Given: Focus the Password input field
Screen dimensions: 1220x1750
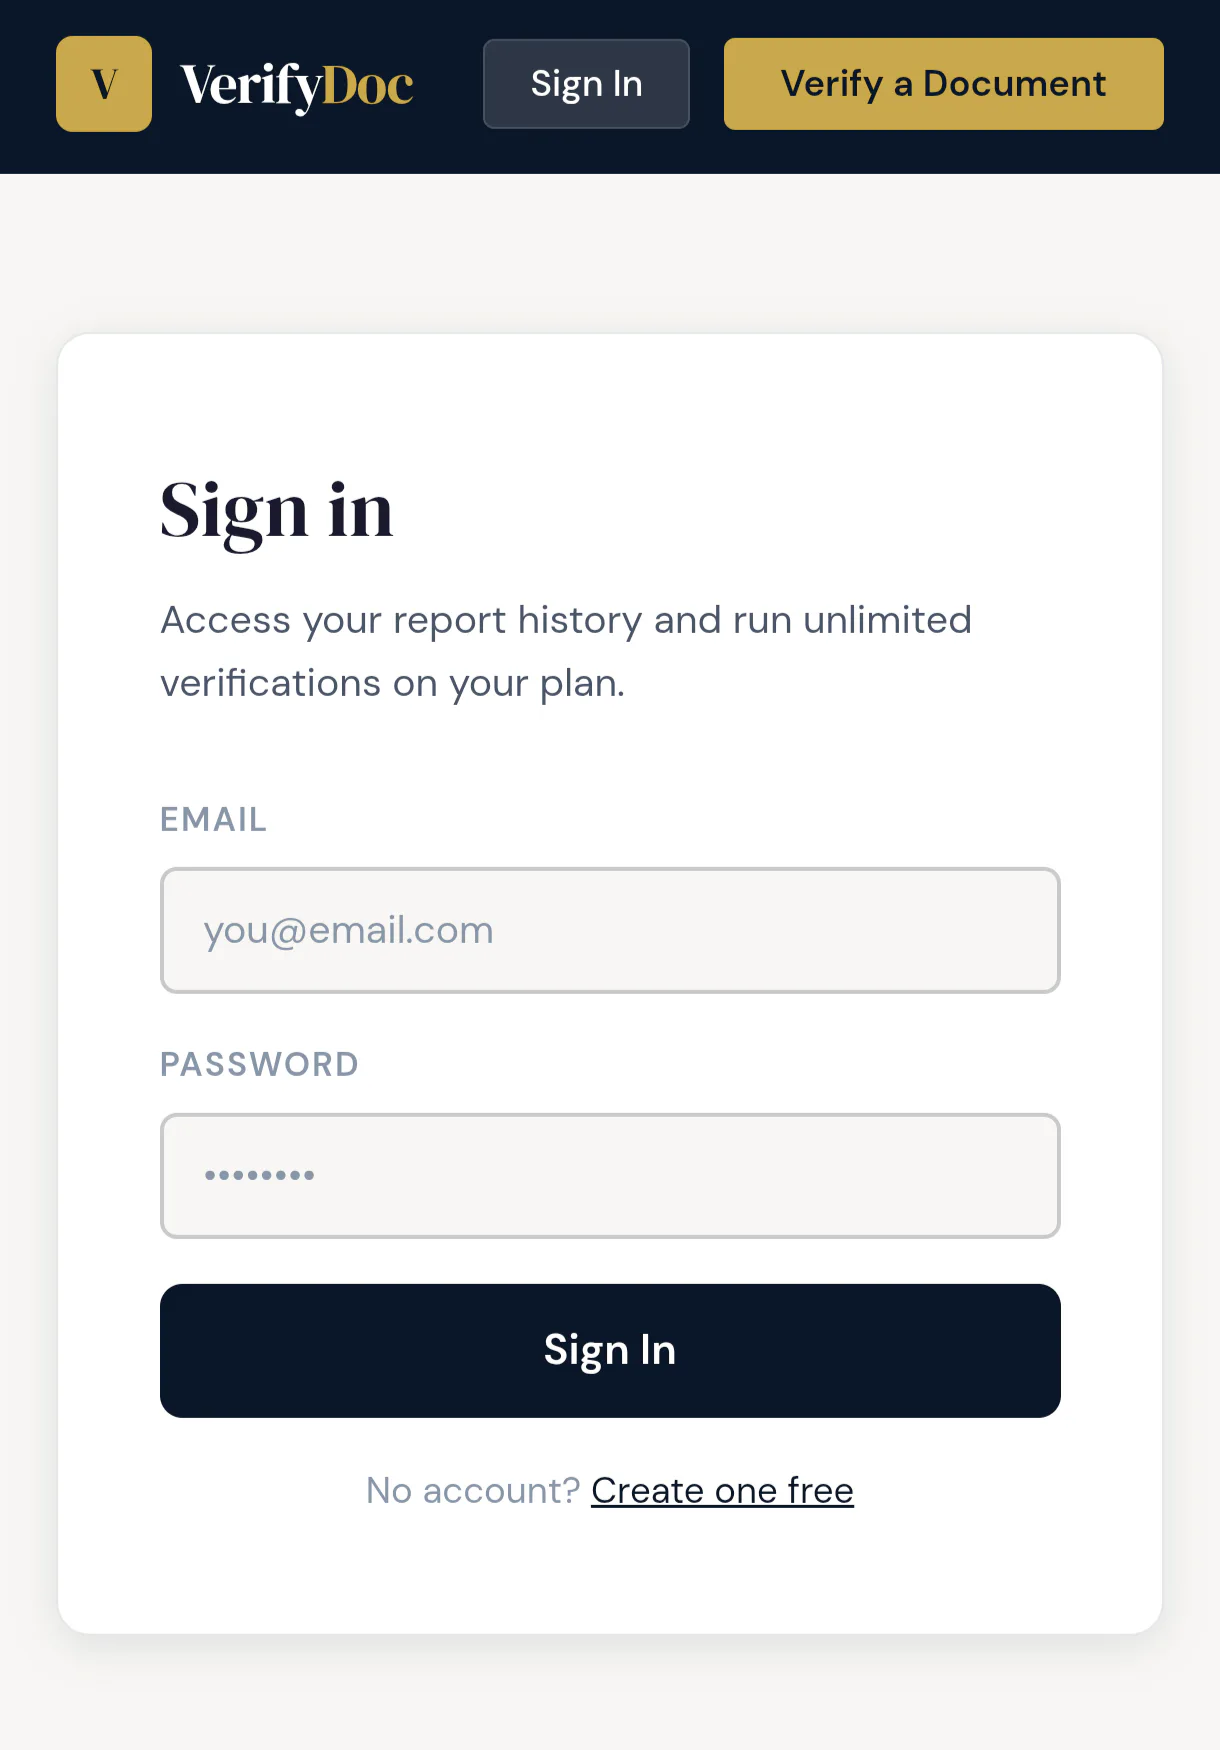Looking at the screenshot, I should tap(610, 1176).
